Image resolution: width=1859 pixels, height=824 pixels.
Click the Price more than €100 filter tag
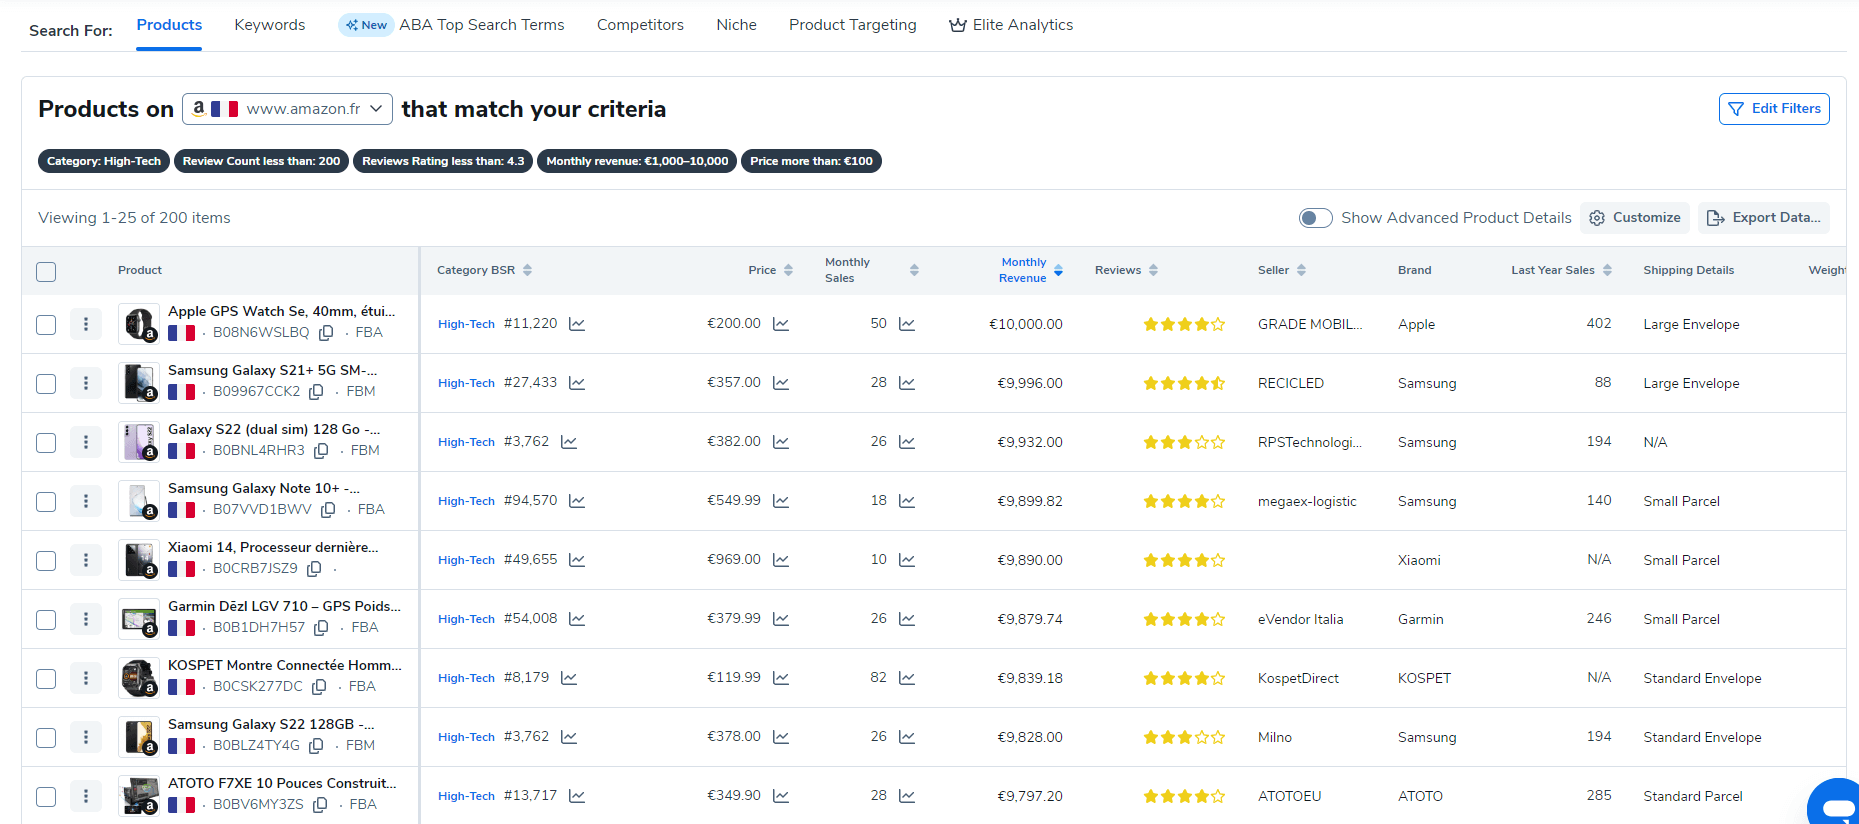(811, 161)
